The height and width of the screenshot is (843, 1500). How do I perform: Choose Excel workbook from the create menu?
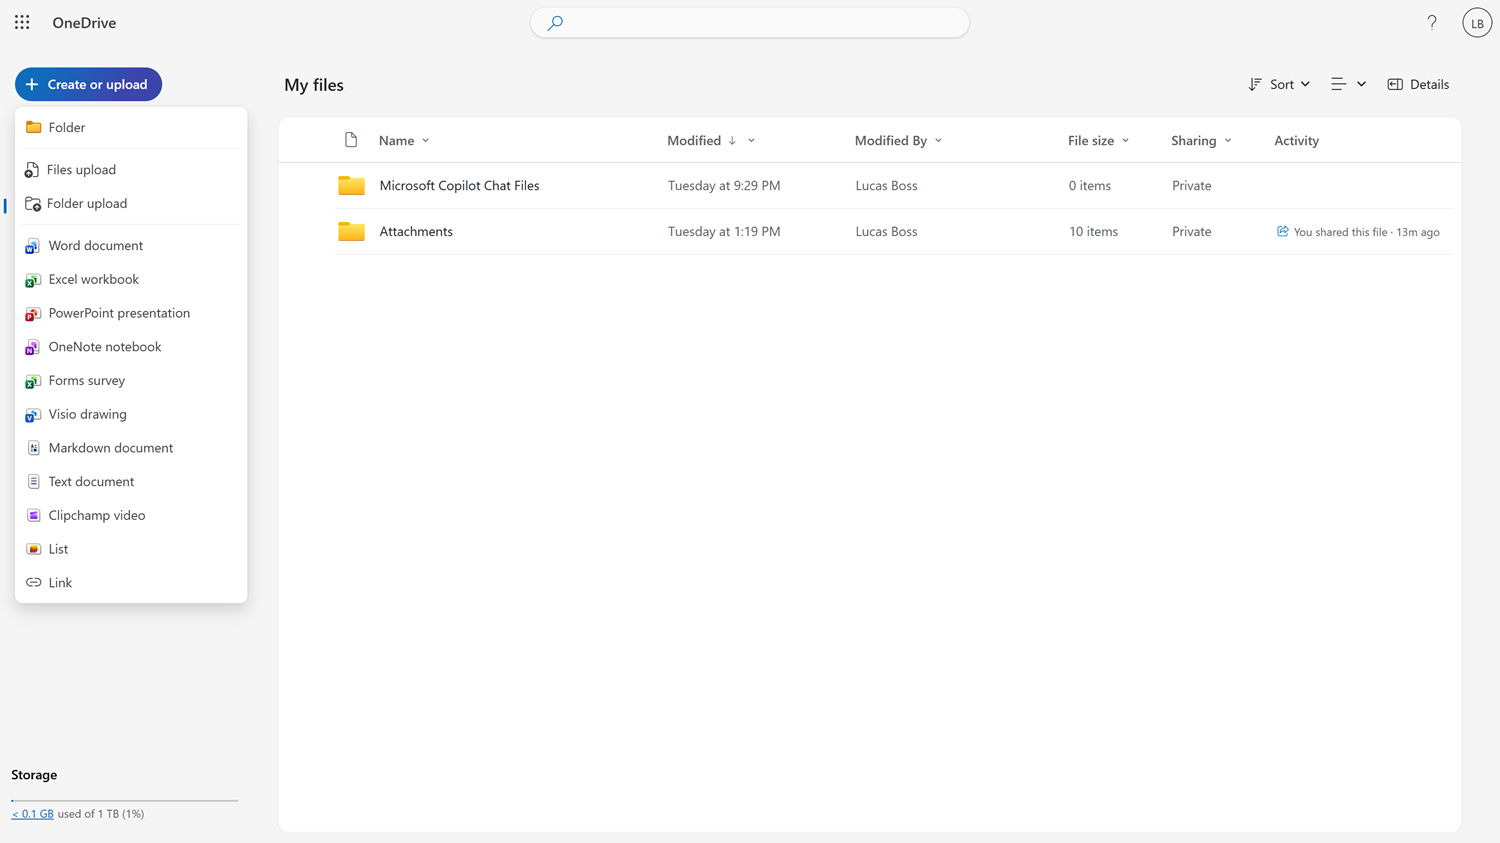[x=93, y=279]
